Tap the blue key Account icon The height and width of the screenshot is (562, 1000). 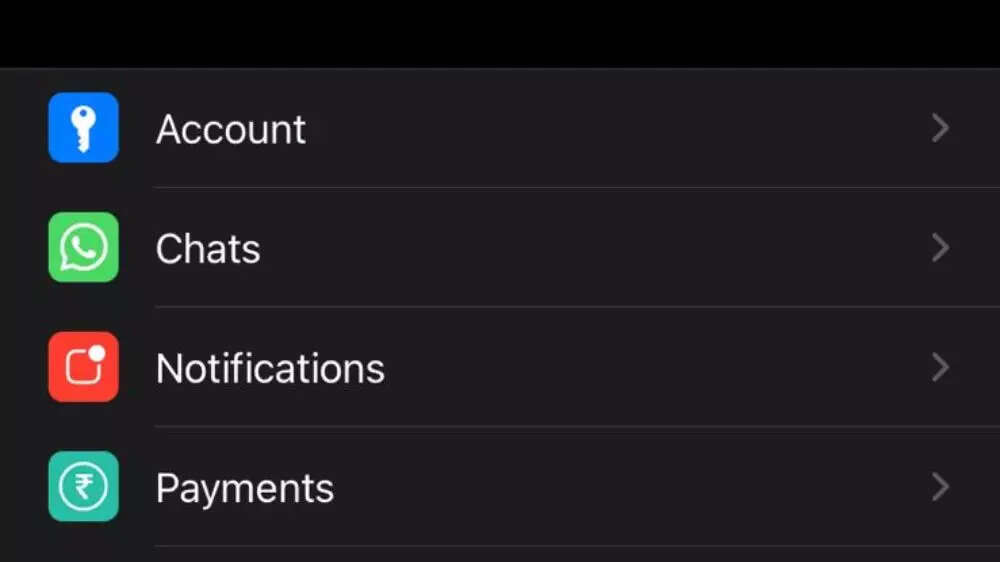(x=83, y=128)
